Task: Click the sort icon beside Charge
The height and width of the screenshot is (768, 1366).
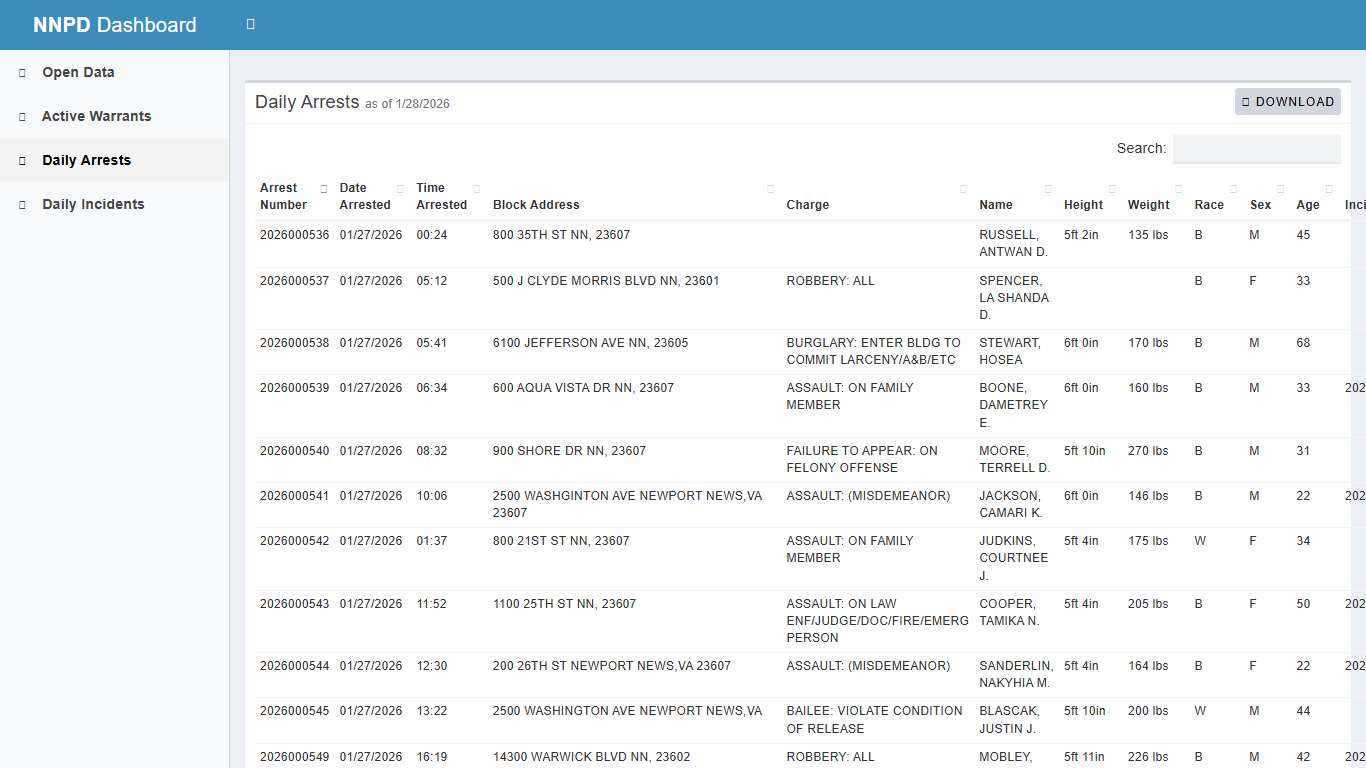Action: (x=963, y=188)
